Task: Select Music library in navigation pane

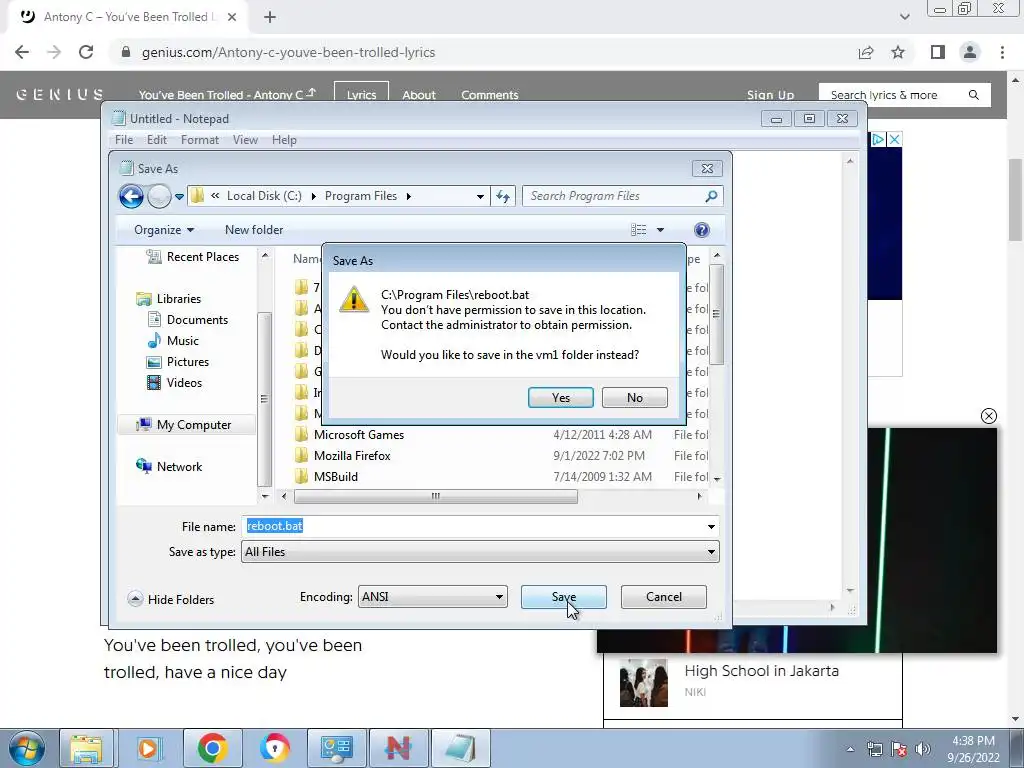Action: (x=174, y=341)
